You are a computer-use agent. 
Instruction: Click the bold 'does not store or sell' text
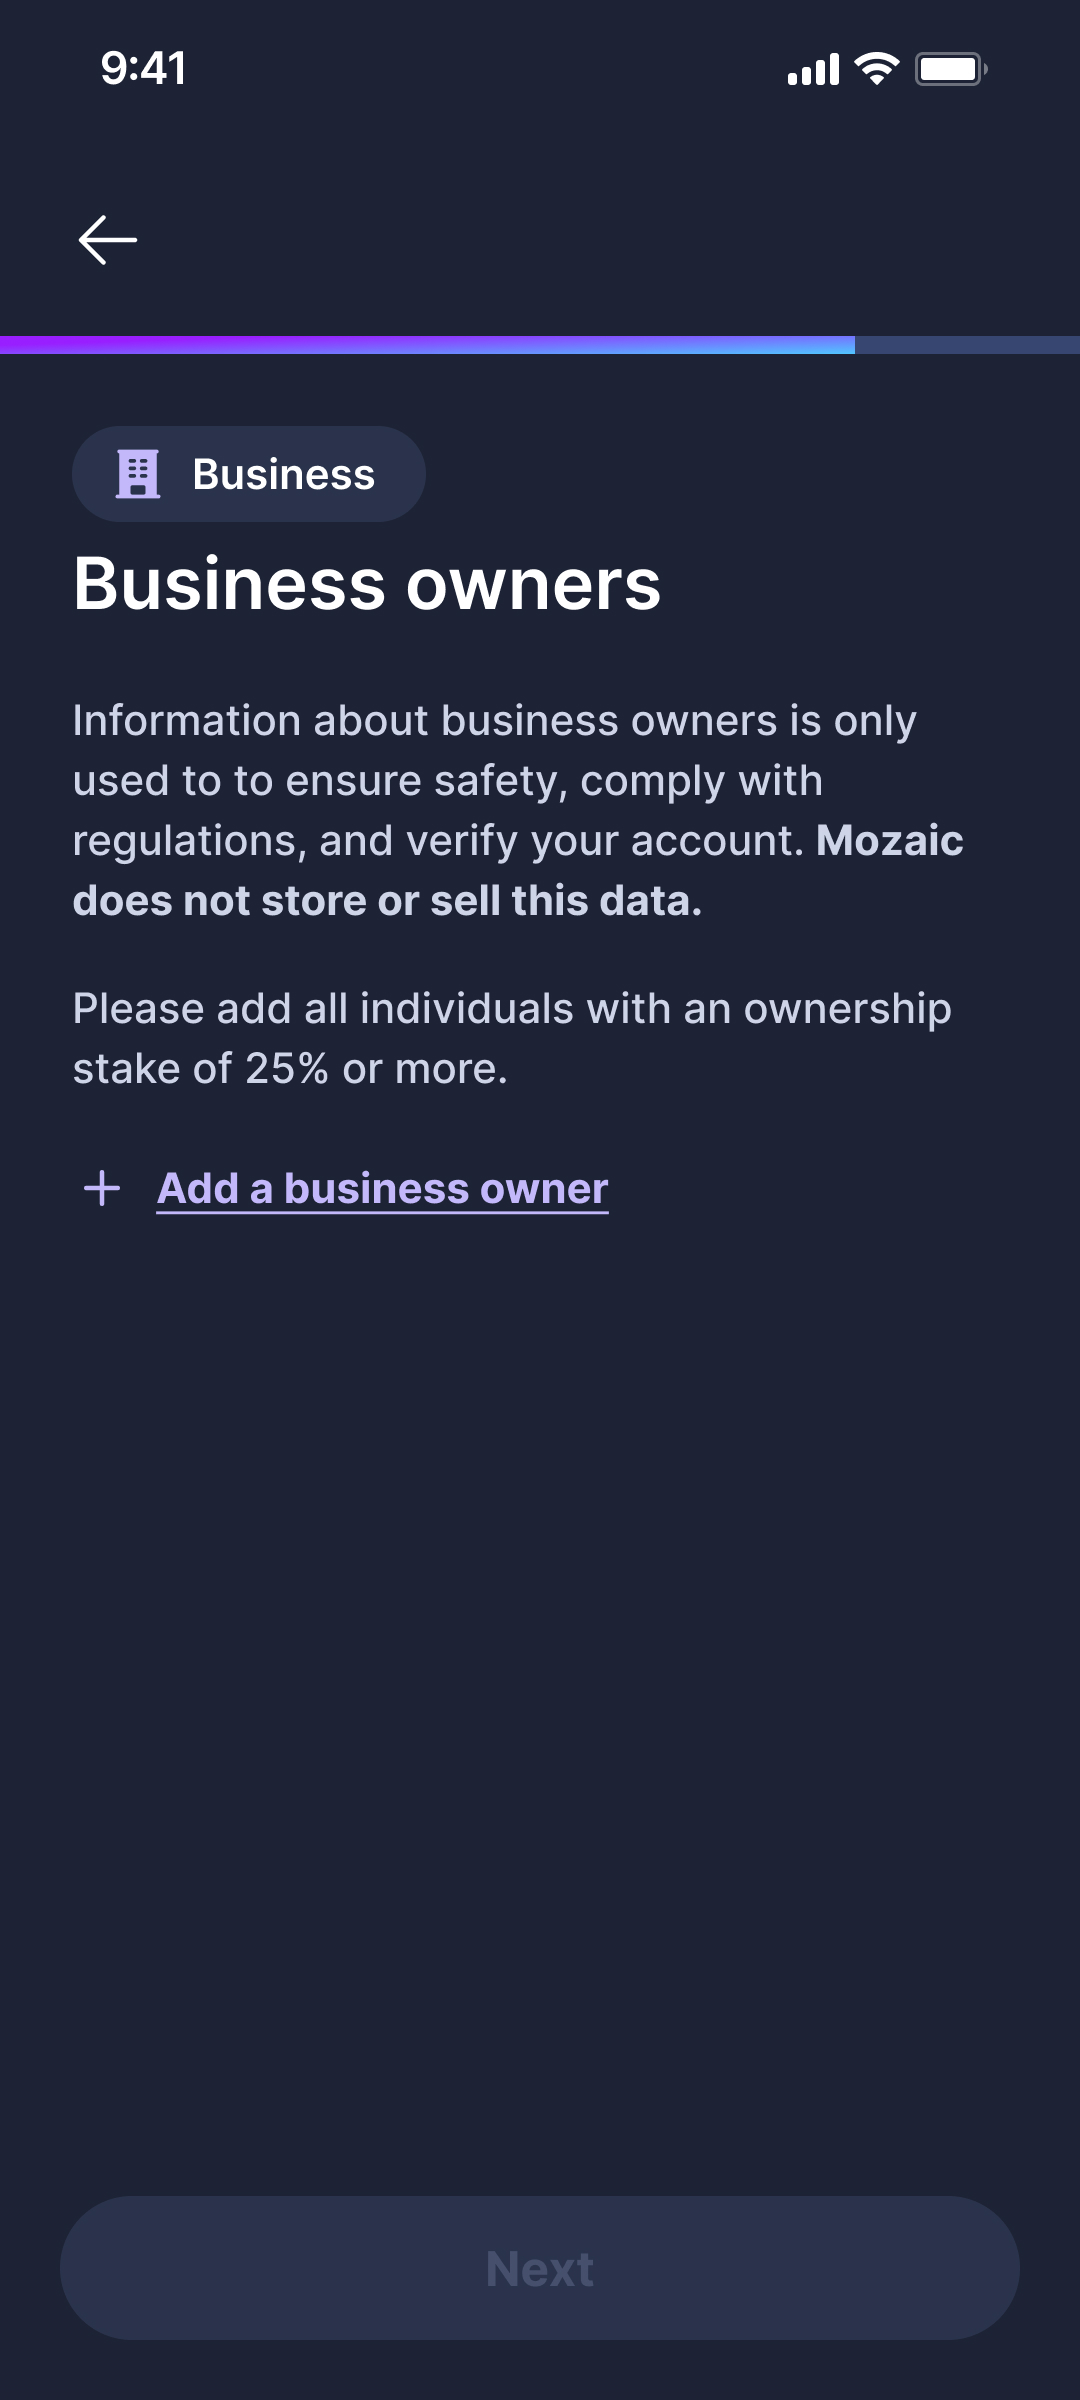point(387,901)
